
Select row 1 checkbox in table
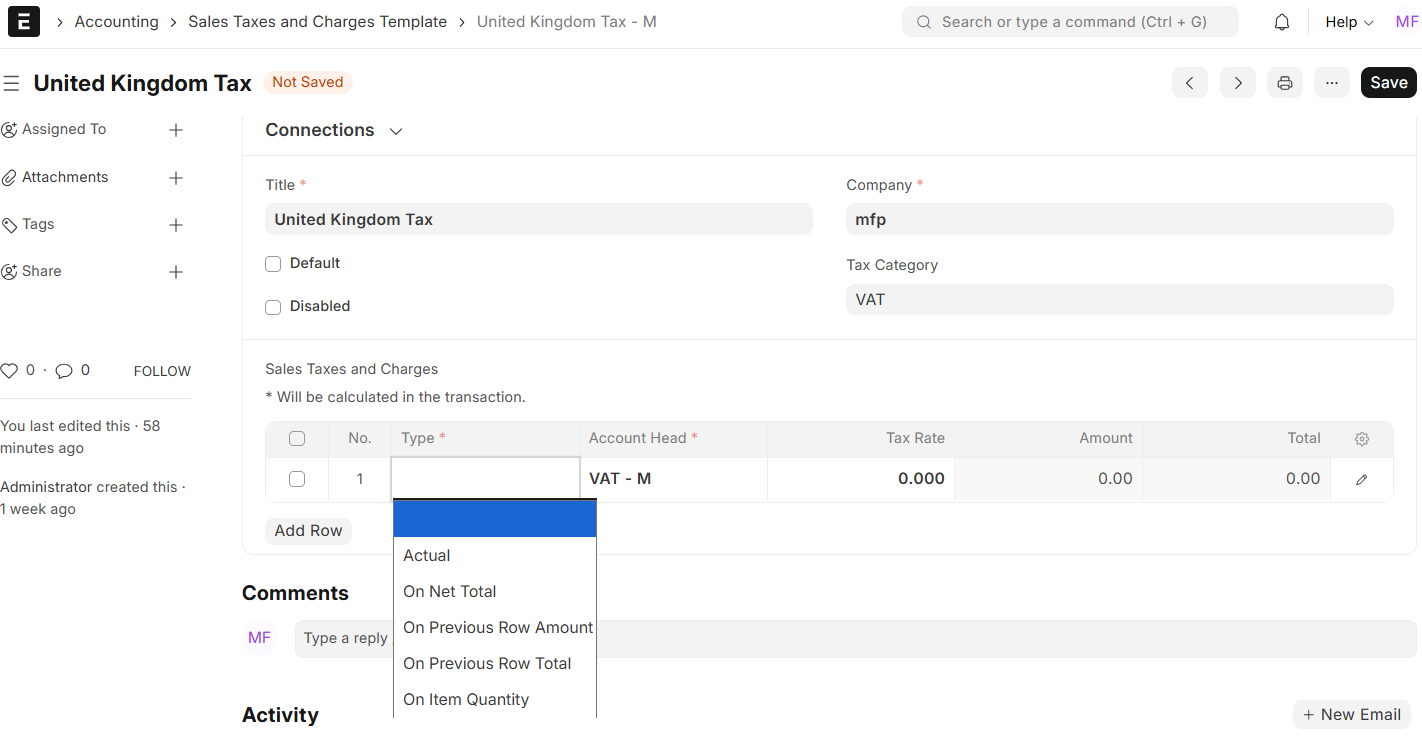tap(297, 479)
